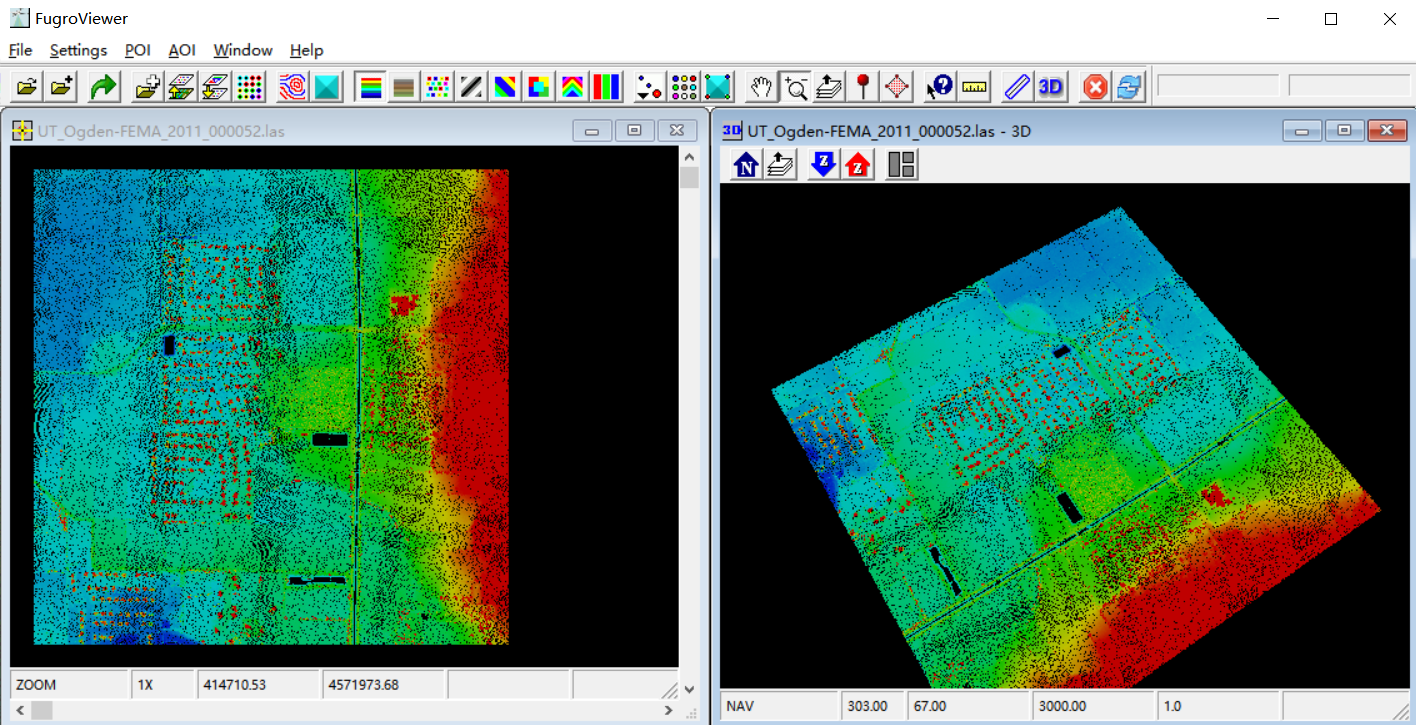The image size is (1416, 725).
Task: Toggle the brown stripes color mode icon
Action: tap(403, 87)
